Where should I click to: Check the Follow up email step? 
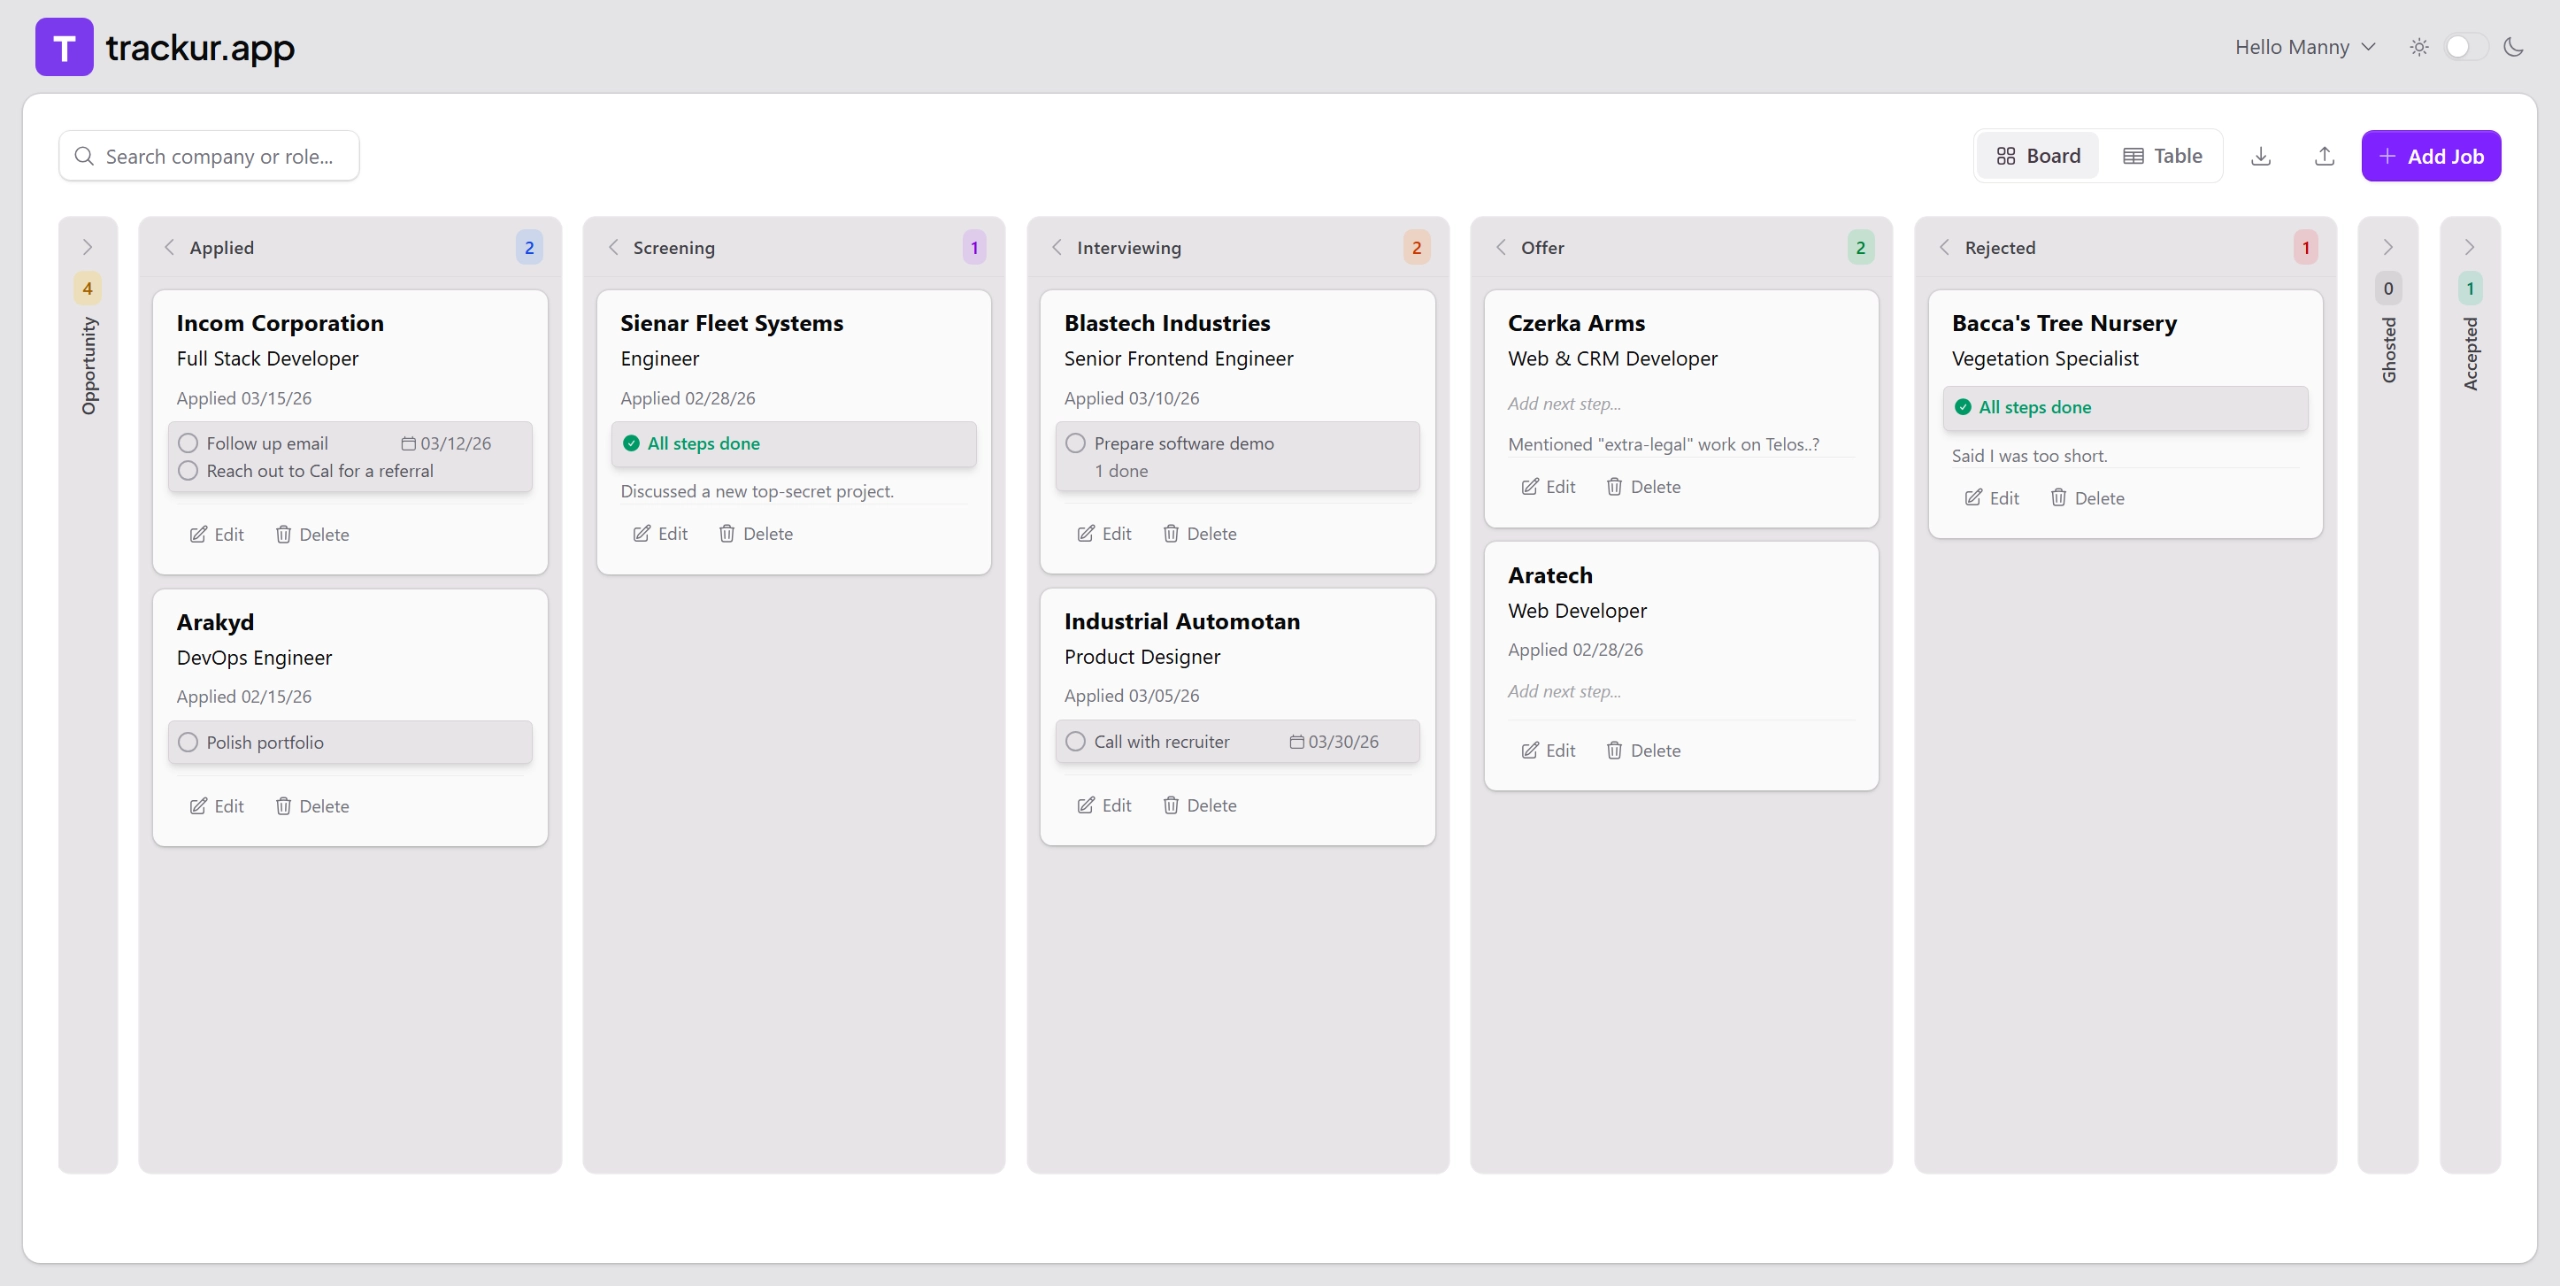(187, 442)
